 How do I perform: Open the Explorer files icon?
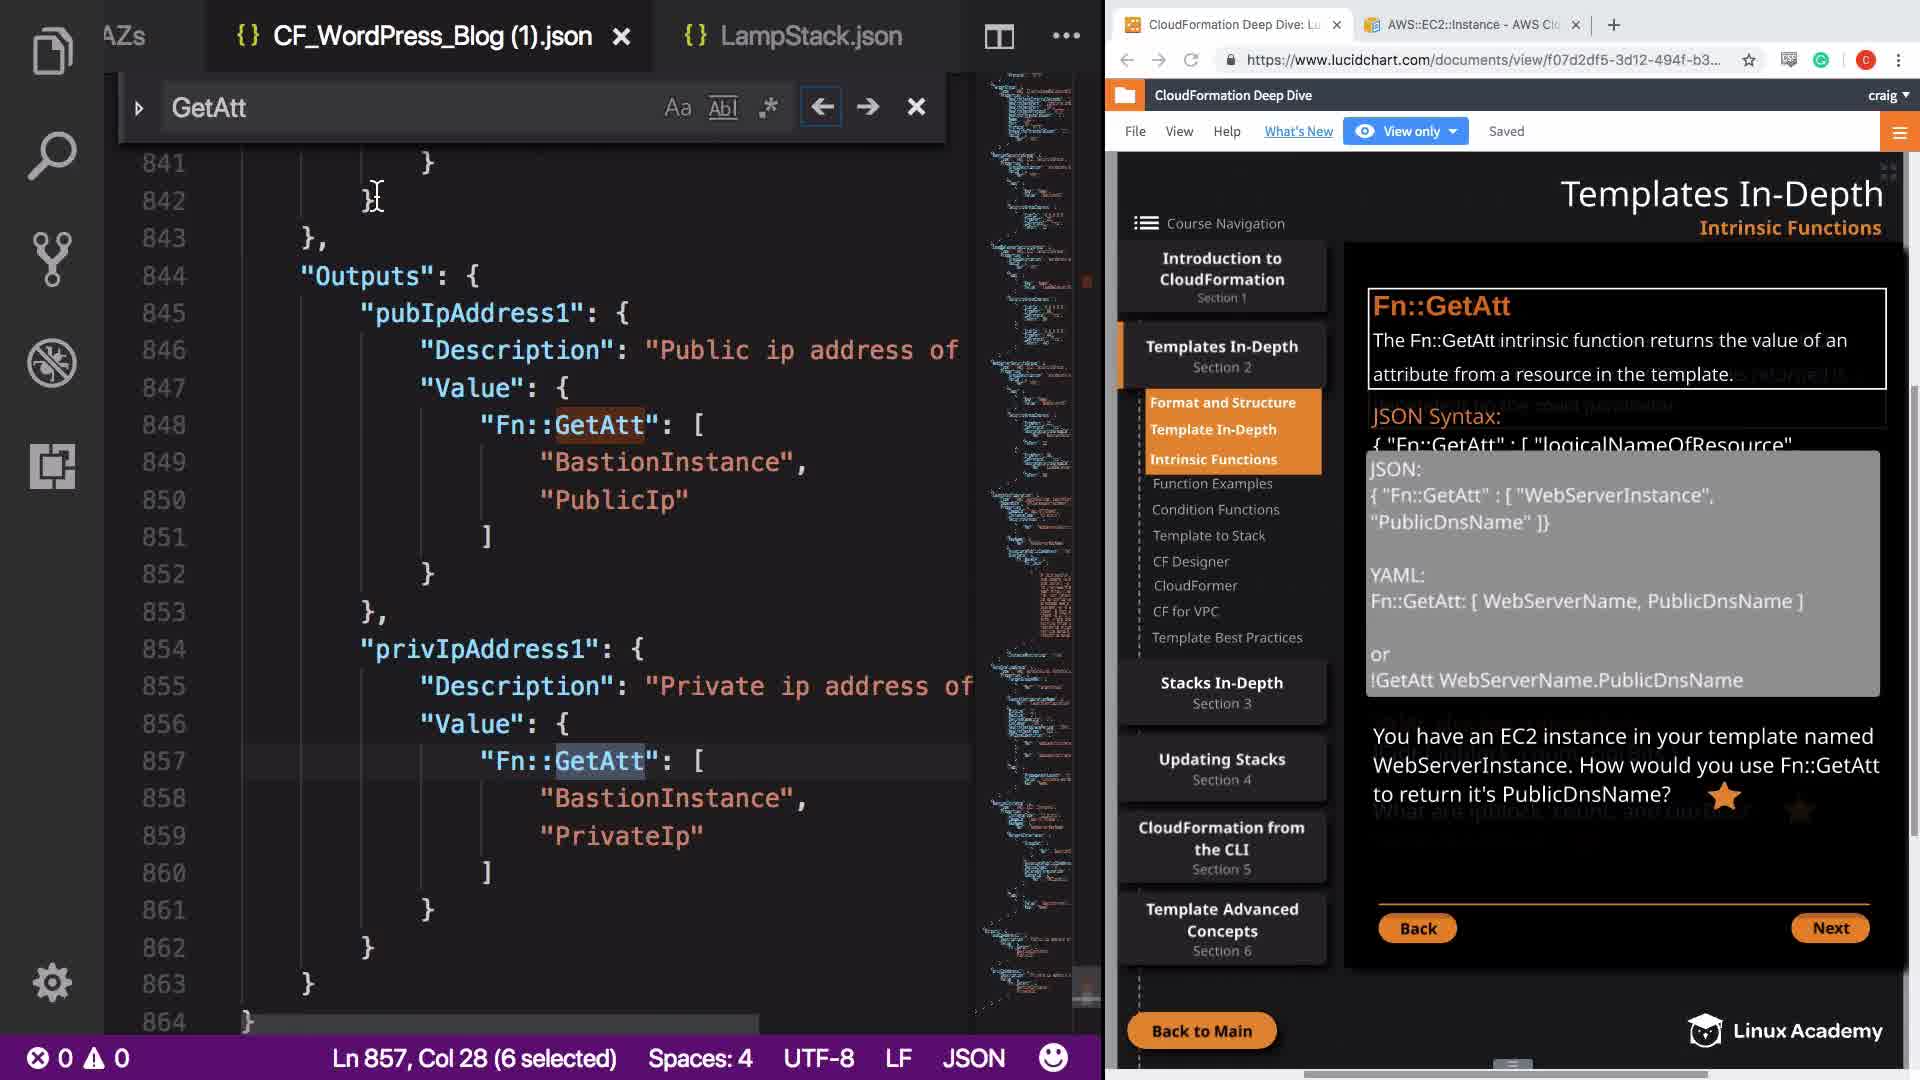(52, 52)
